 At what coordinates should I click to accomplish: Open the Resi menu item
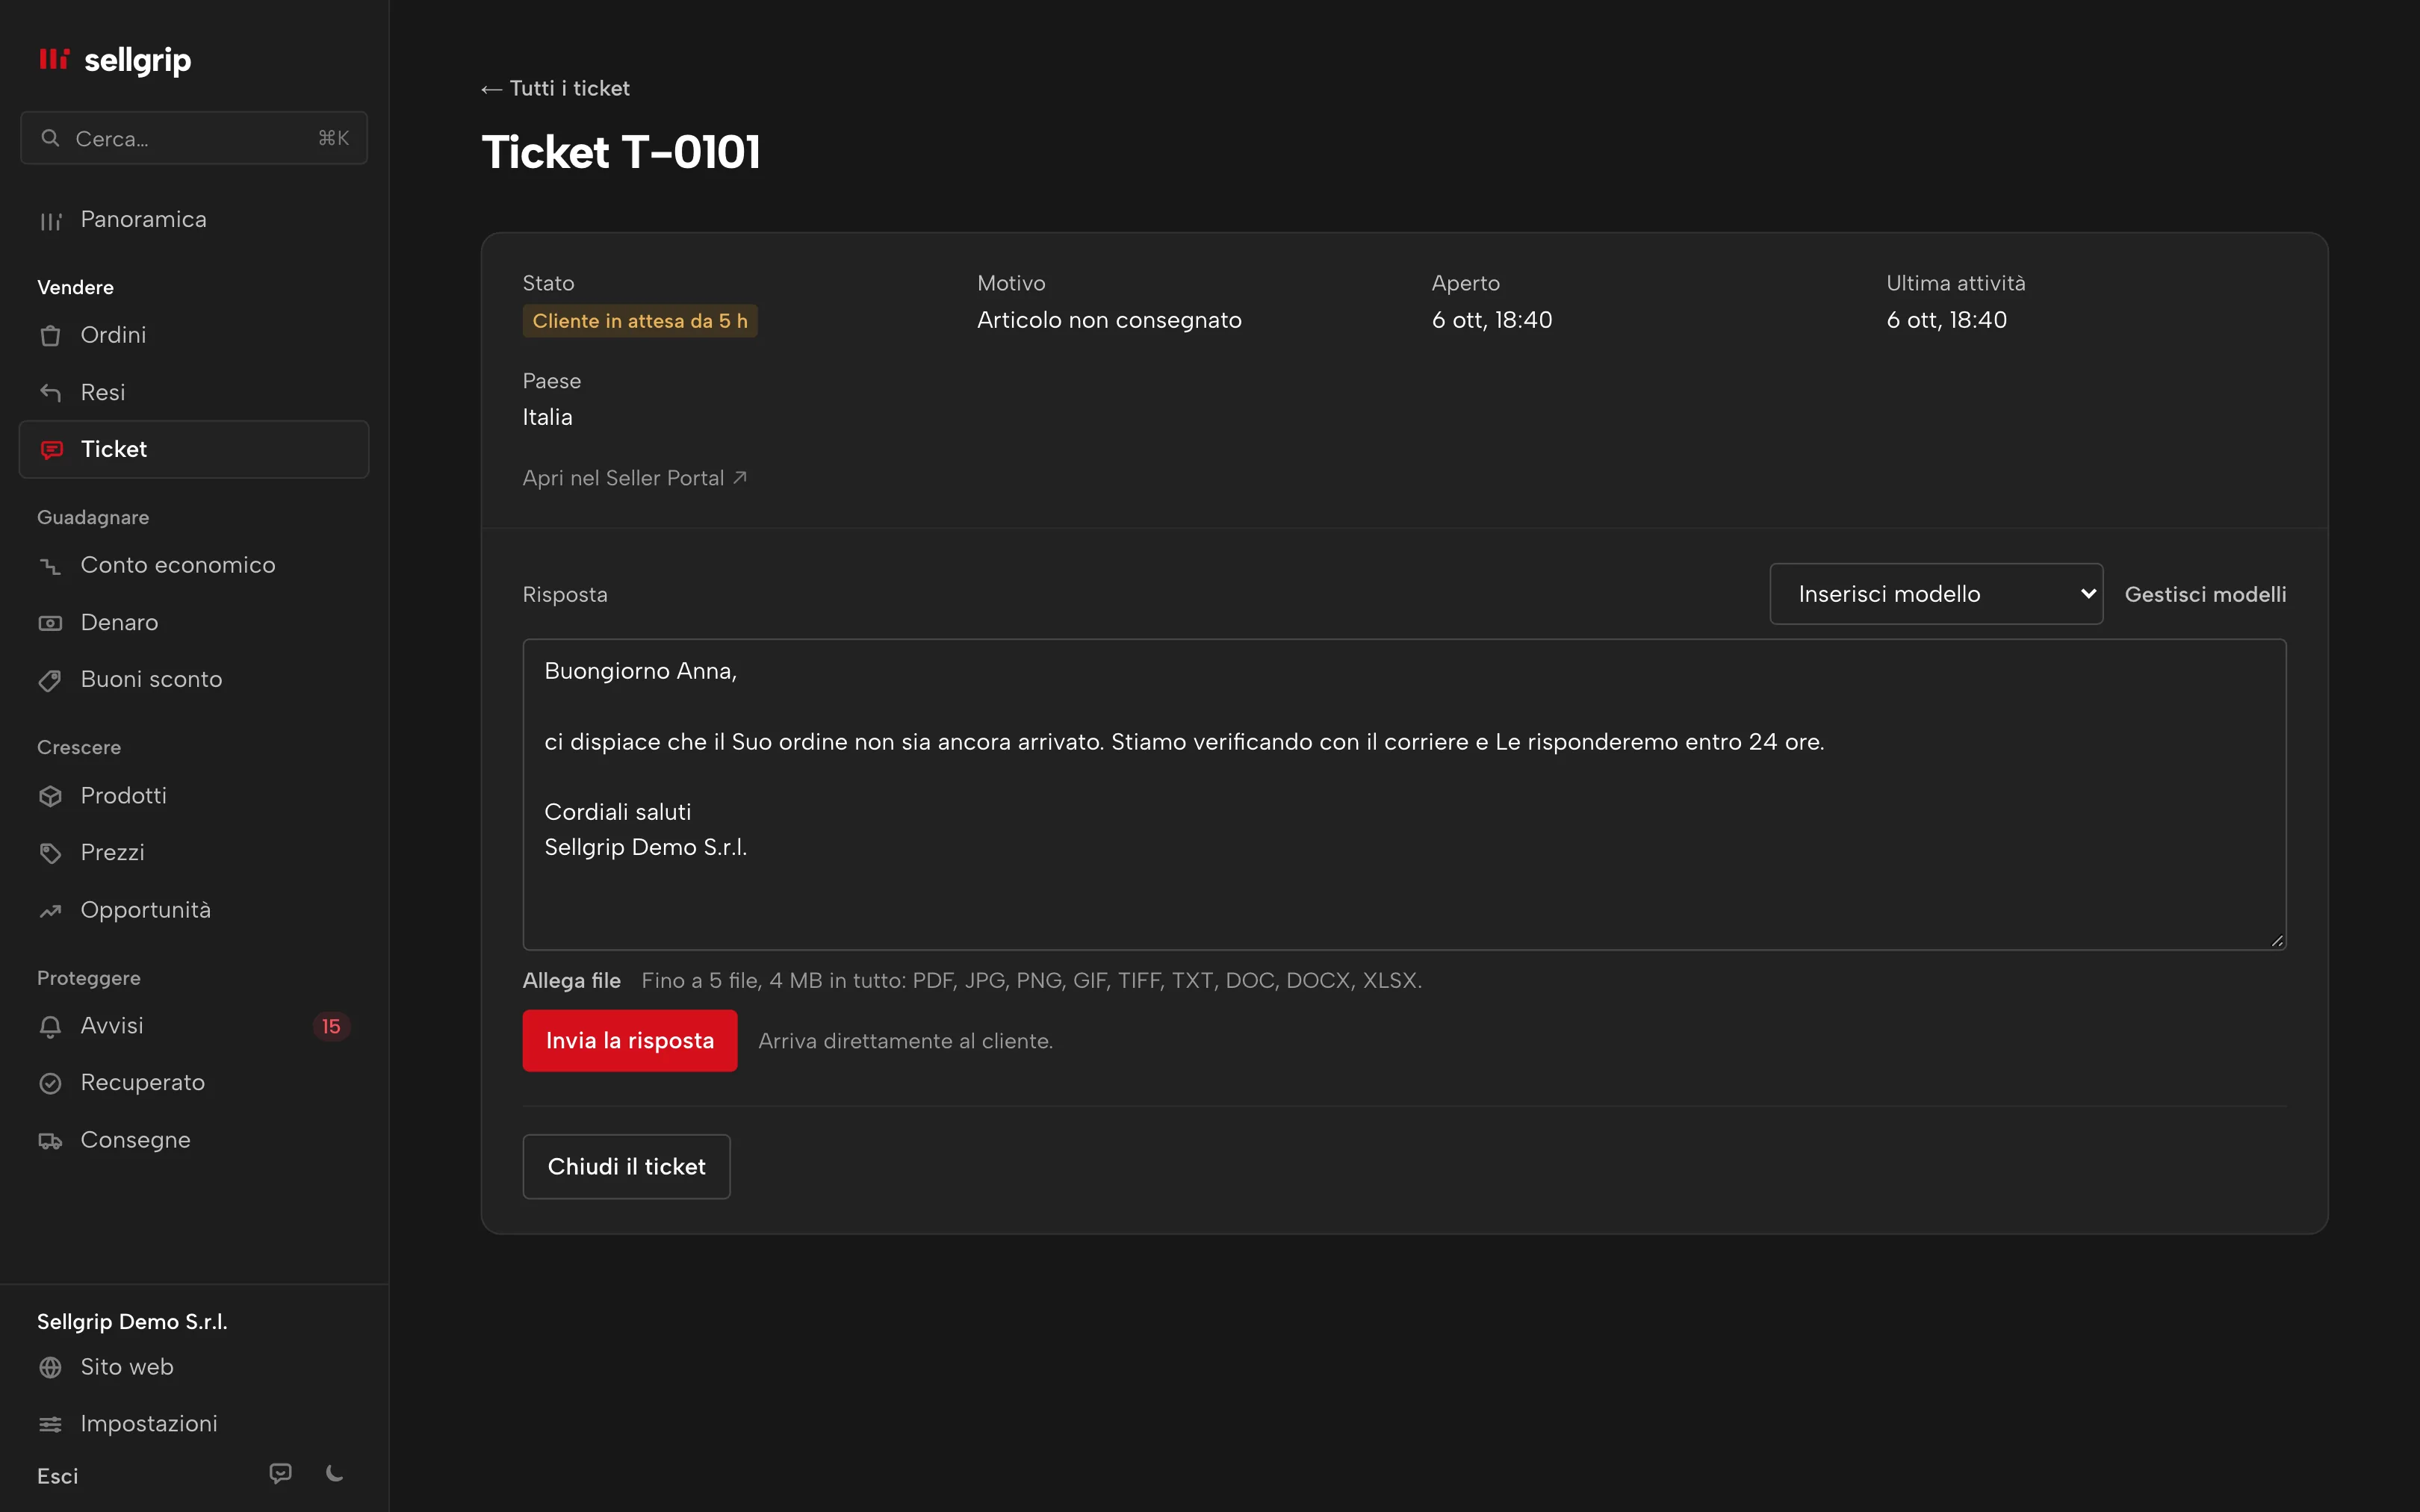coord(194,392)
